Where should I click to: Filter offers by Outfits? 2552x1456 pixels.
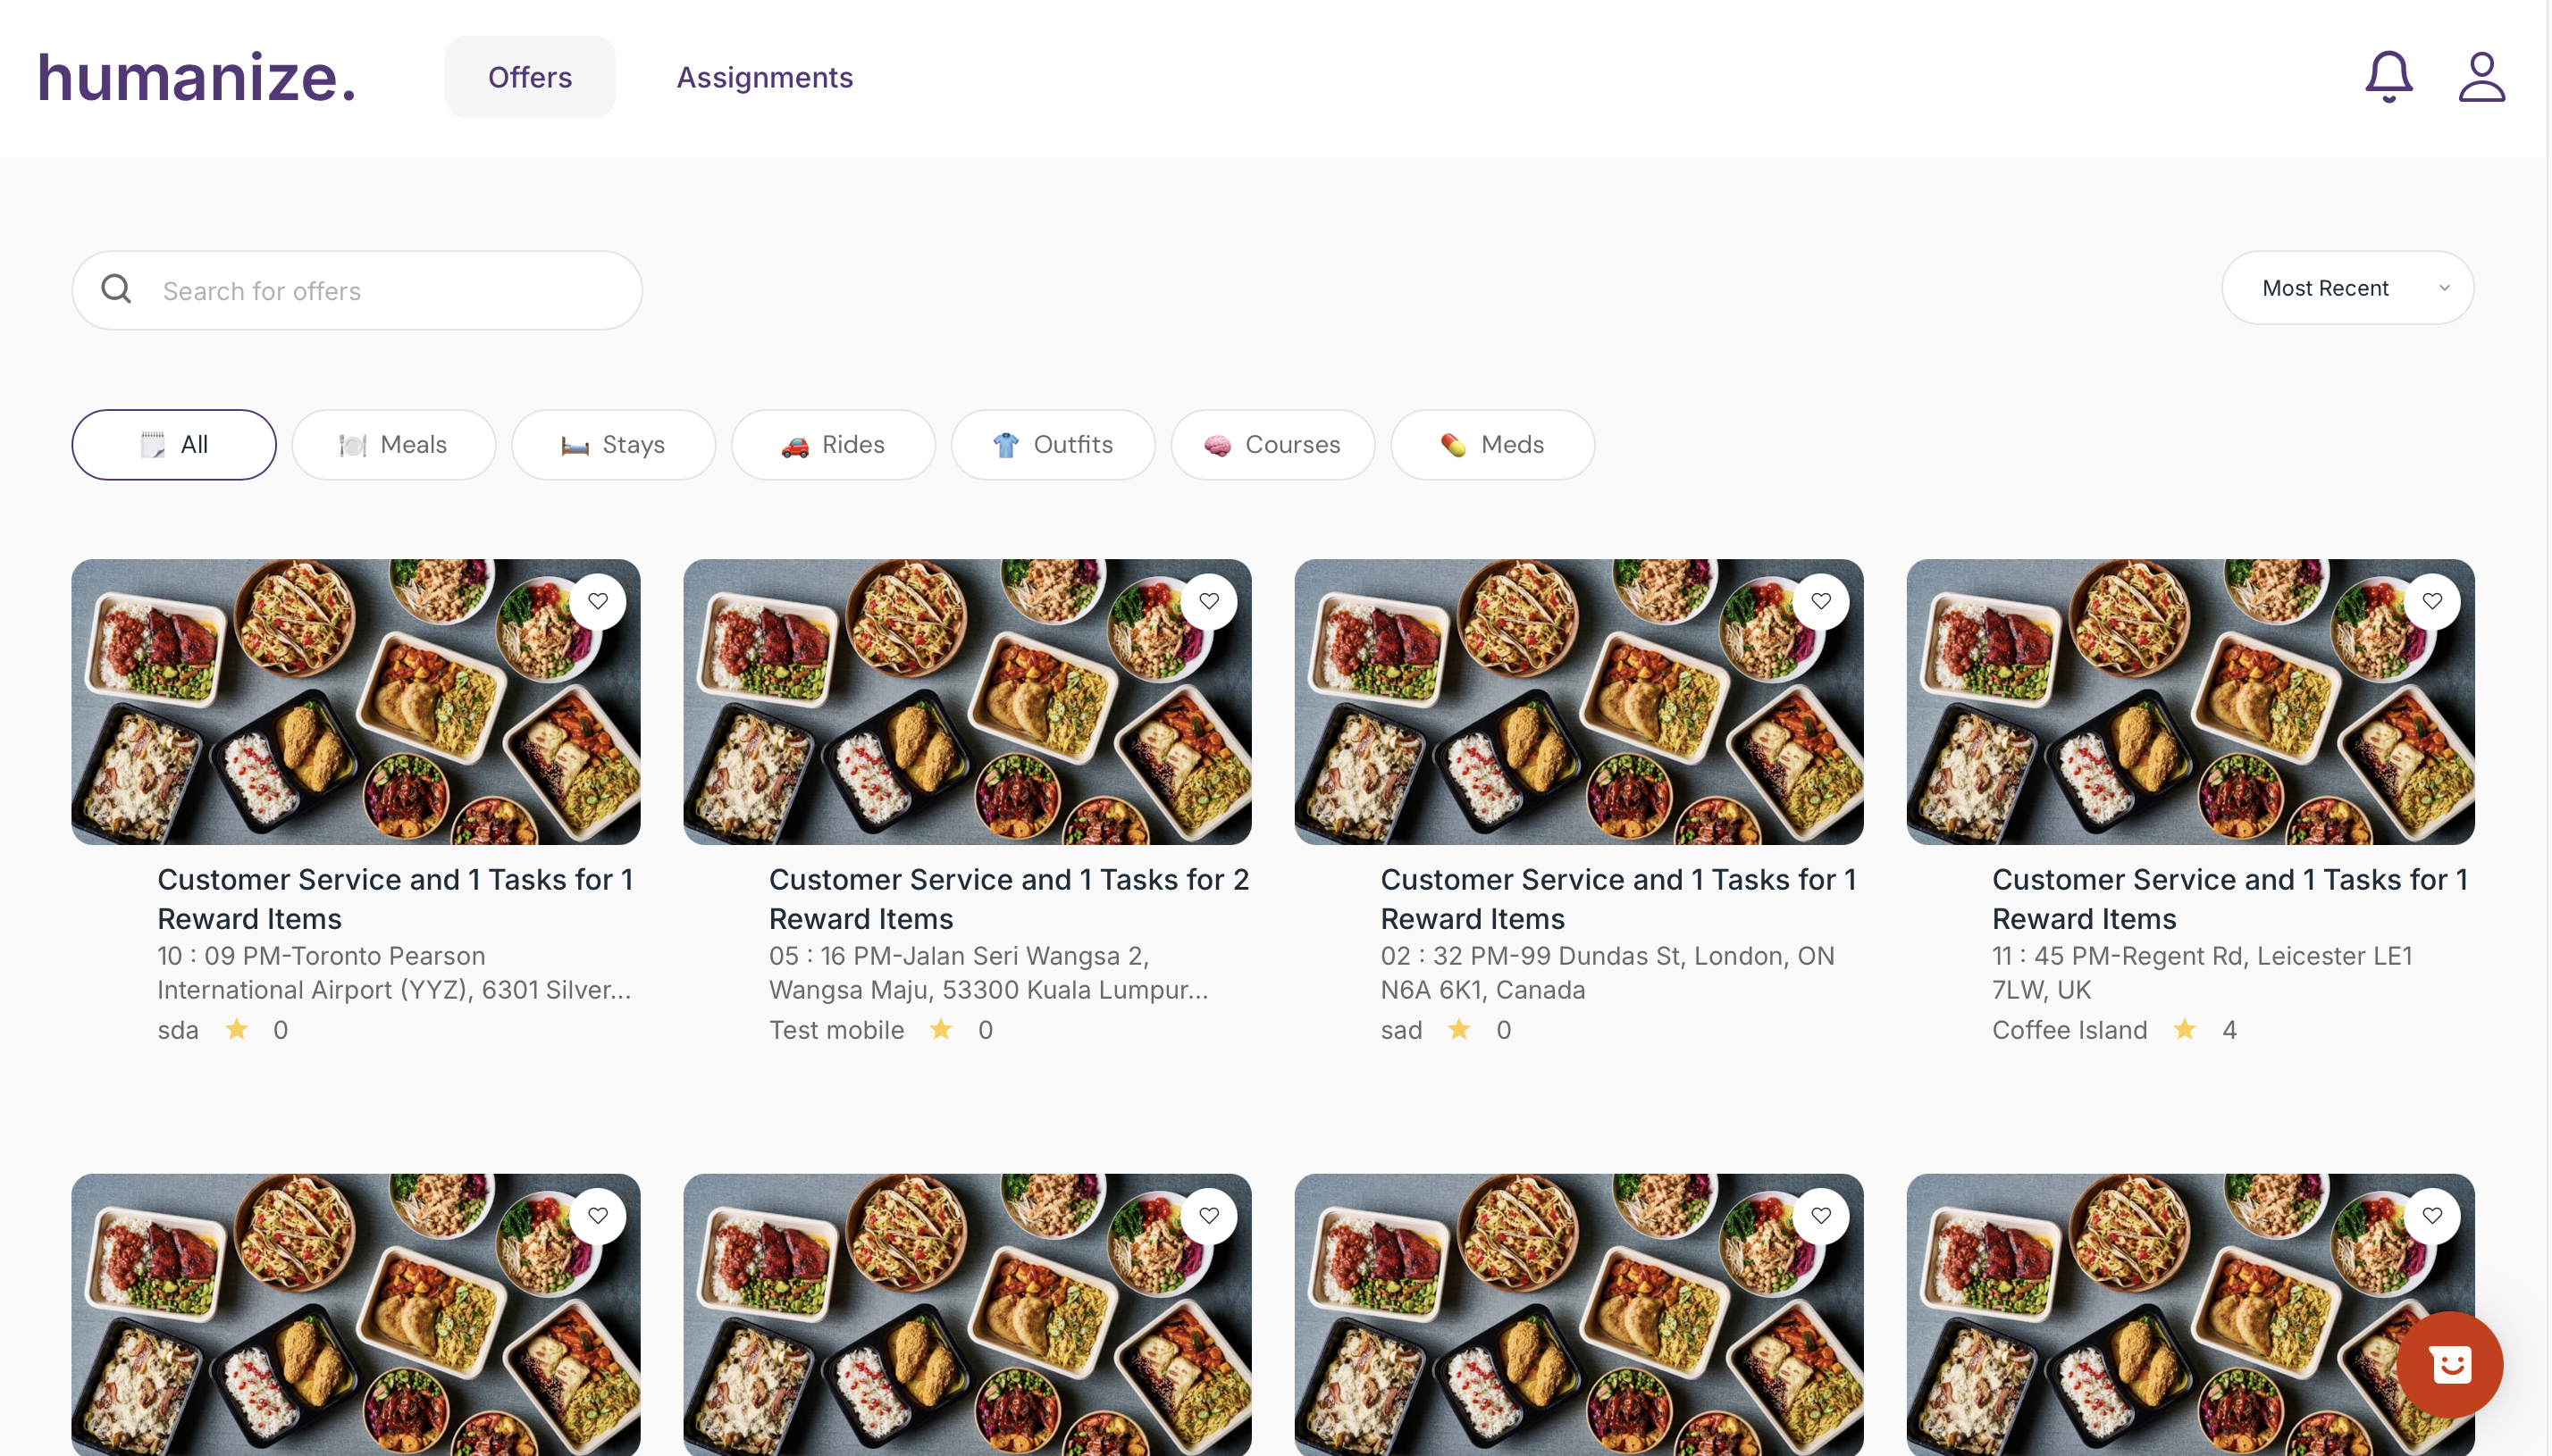pyautogui.click(x=1054, y=445)
